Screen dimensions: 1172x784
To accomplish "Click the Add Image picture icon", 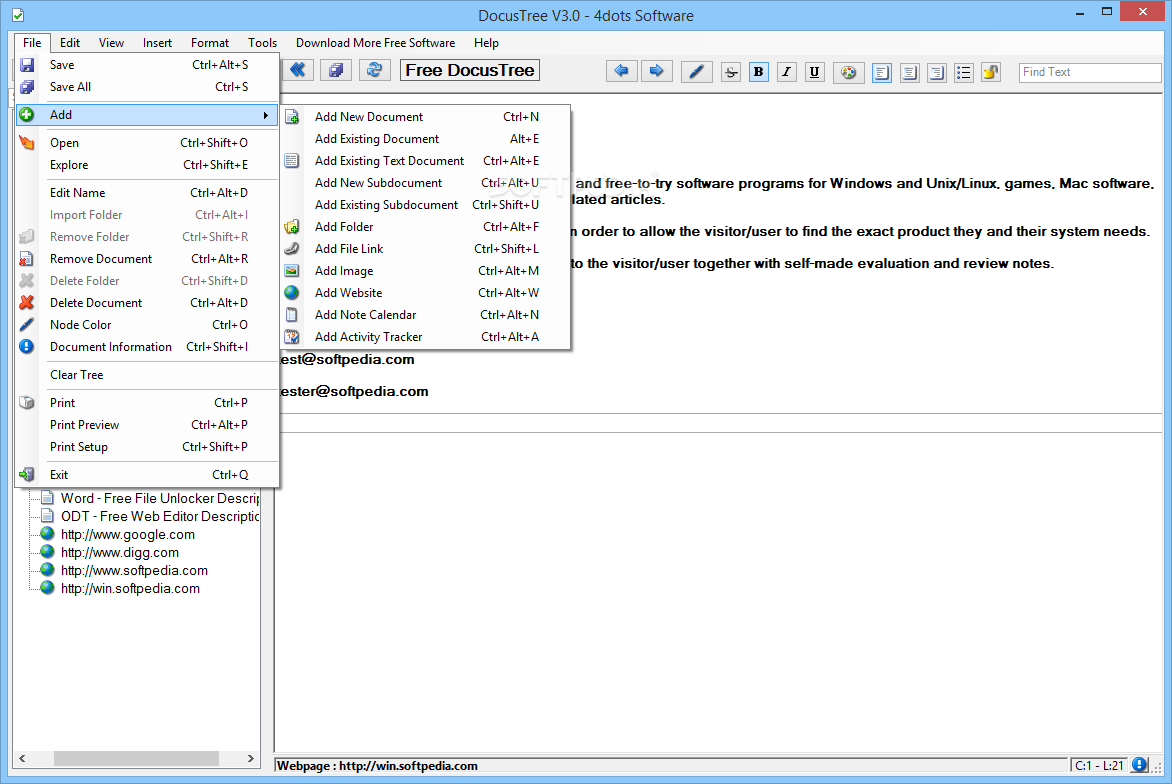I will pyautogui.click(x=292, y=271).
